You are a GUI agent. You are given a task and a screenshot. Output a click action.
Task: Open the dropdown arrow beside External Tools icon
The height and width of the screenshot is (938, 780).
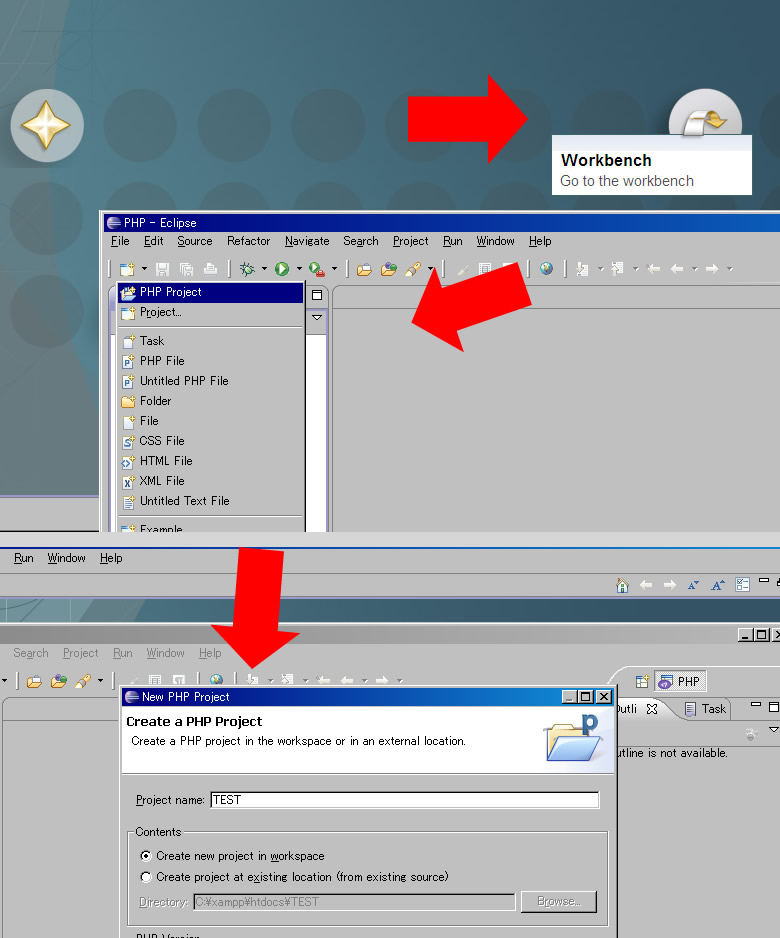334,269
